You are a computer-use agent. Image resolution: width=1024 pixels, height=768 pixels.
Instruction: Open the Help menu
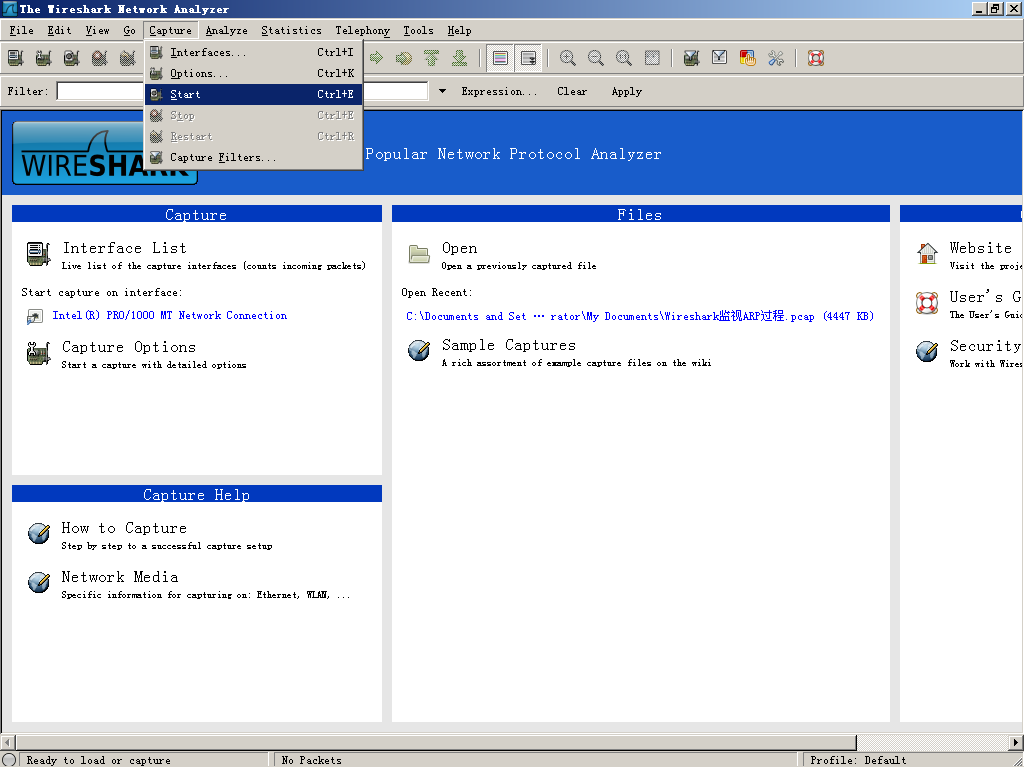tap(459, 30)
